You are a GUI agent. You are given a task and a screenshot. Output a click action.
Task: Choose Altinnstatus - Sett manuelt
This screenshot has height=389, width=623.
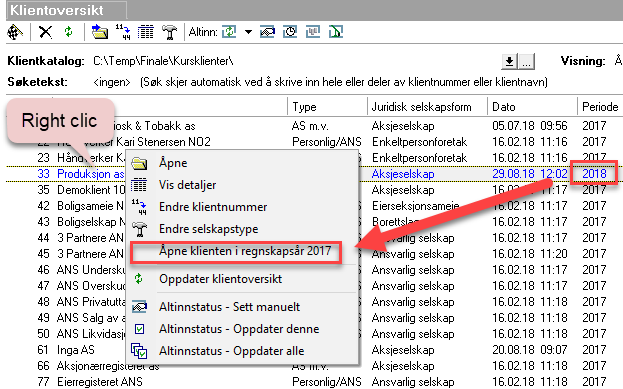pos(242,307)
